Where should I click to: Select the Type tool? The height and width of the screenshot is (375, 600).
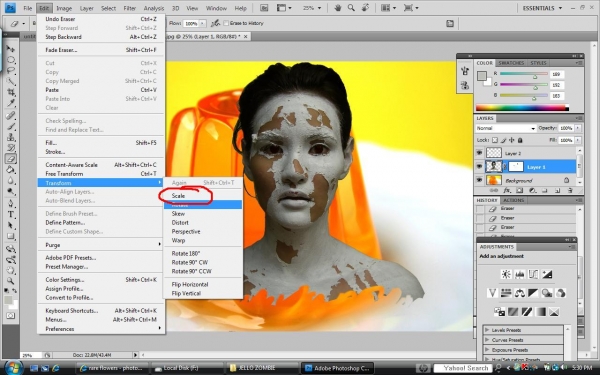(11, 214)
